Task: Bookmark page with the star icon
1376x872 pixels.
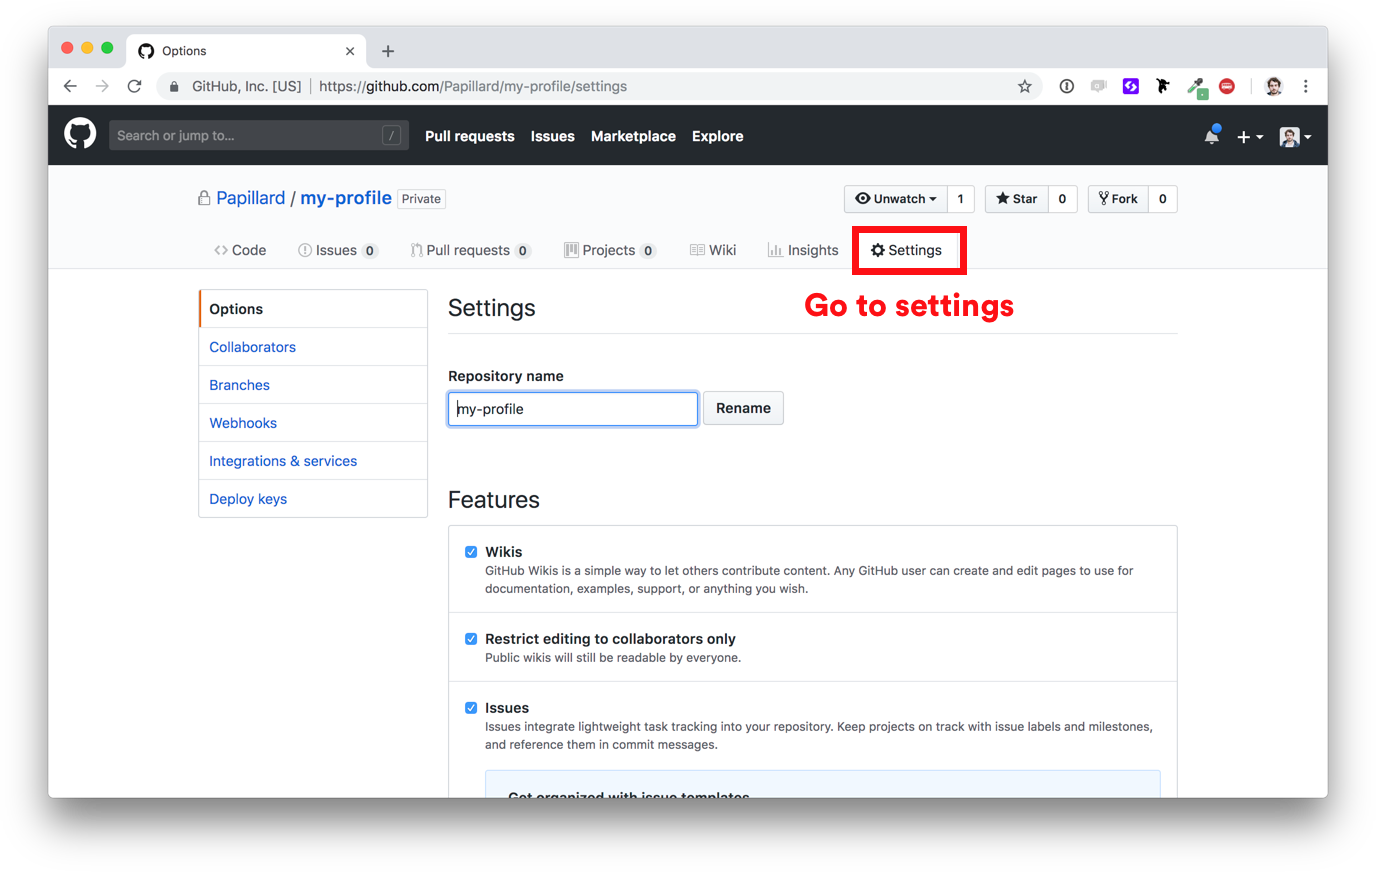Action: [1025, 86]
